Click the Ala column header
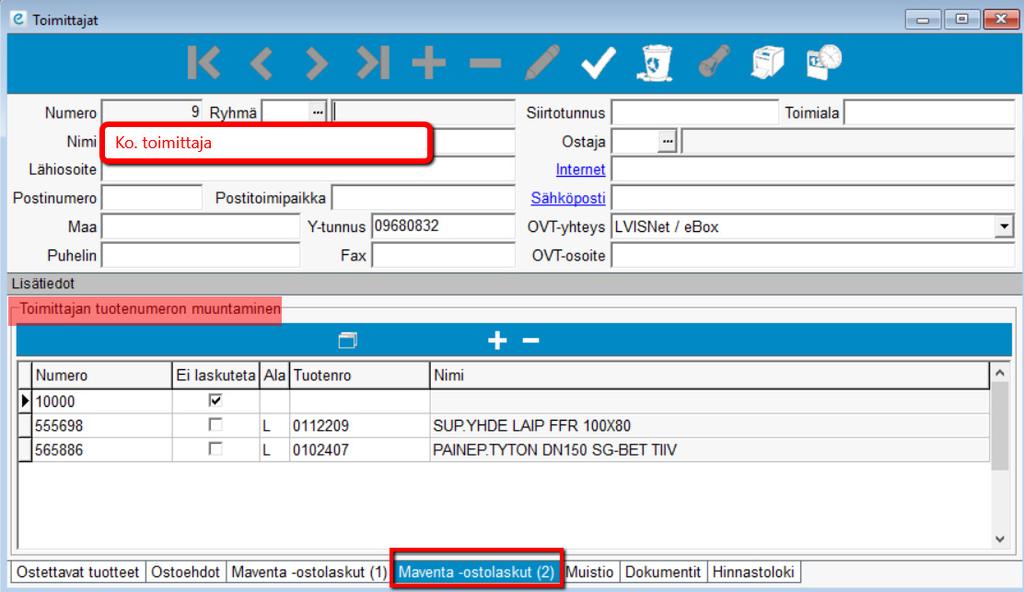The image size is (1024, 592). (274, 375)
